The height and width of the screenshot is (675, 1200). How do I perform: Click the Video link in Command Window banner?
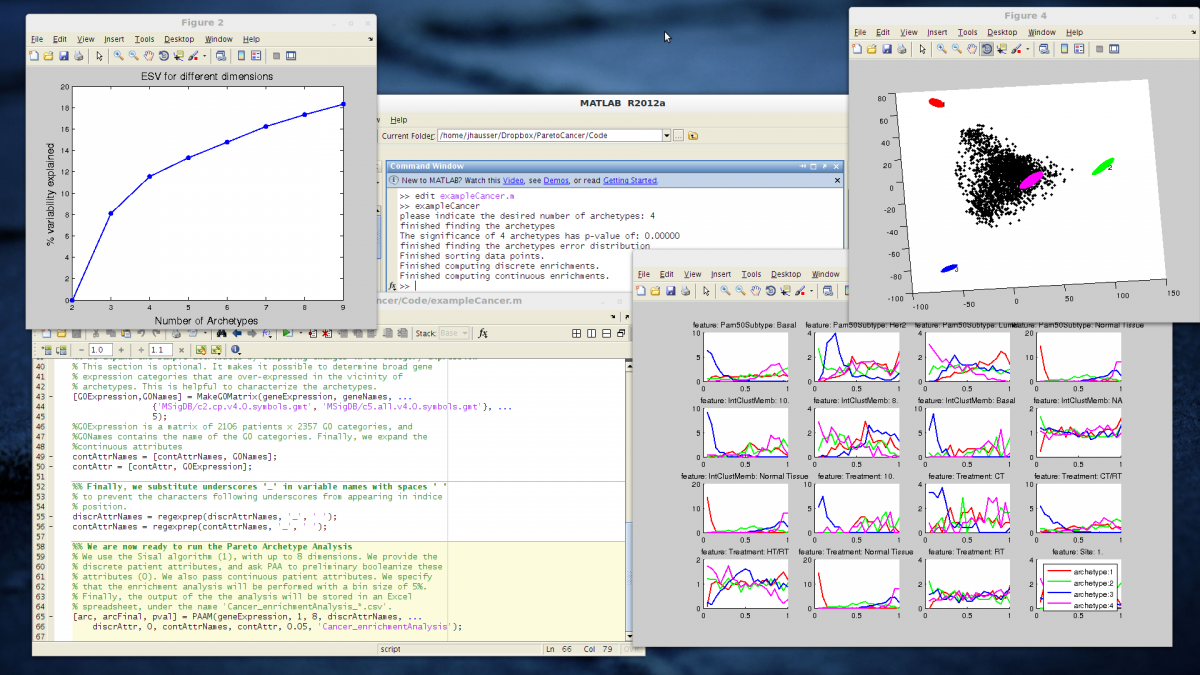coord(512,181)
